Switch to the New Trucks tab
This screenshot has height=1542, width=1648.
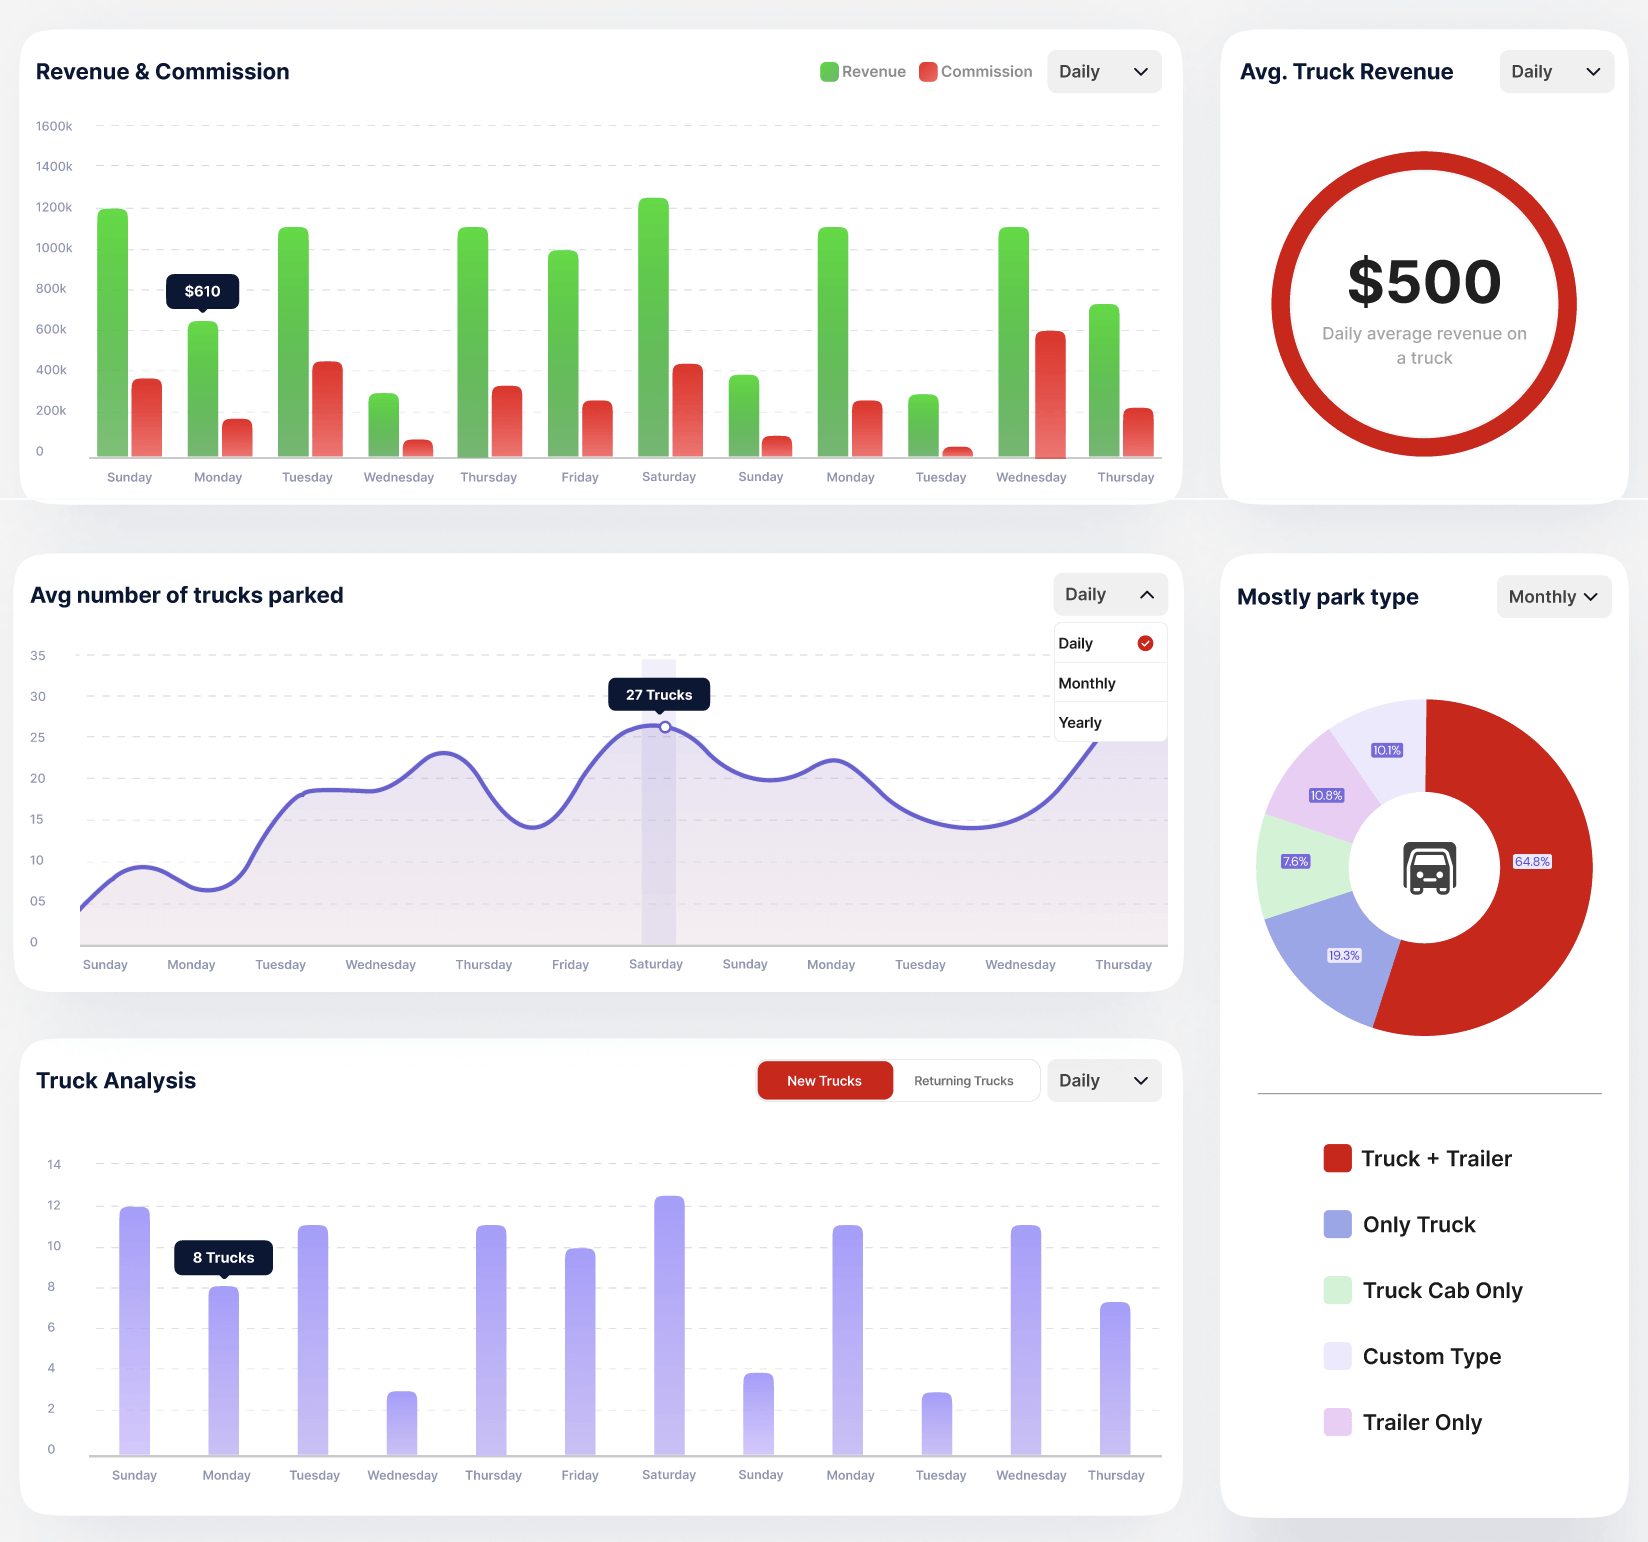(825, 1081)
